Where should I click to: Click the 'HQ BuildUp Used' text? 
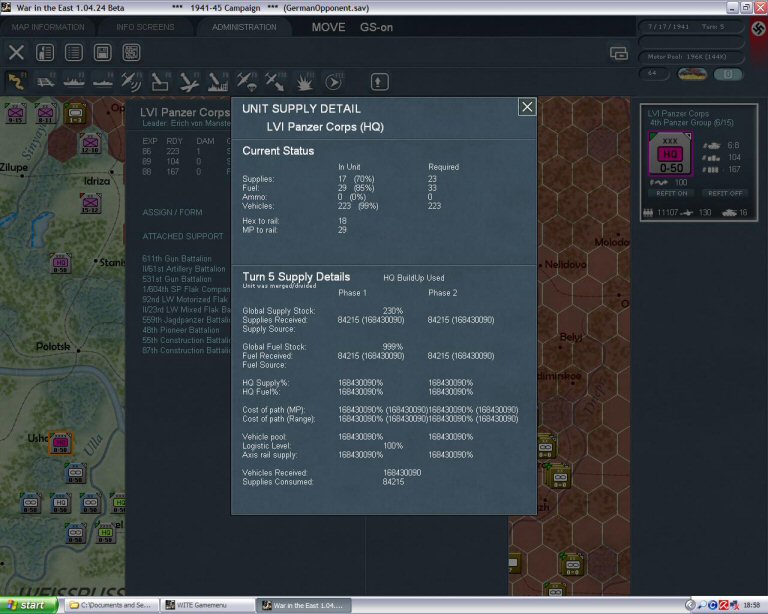pyautogui.click(x=414, y=278)
